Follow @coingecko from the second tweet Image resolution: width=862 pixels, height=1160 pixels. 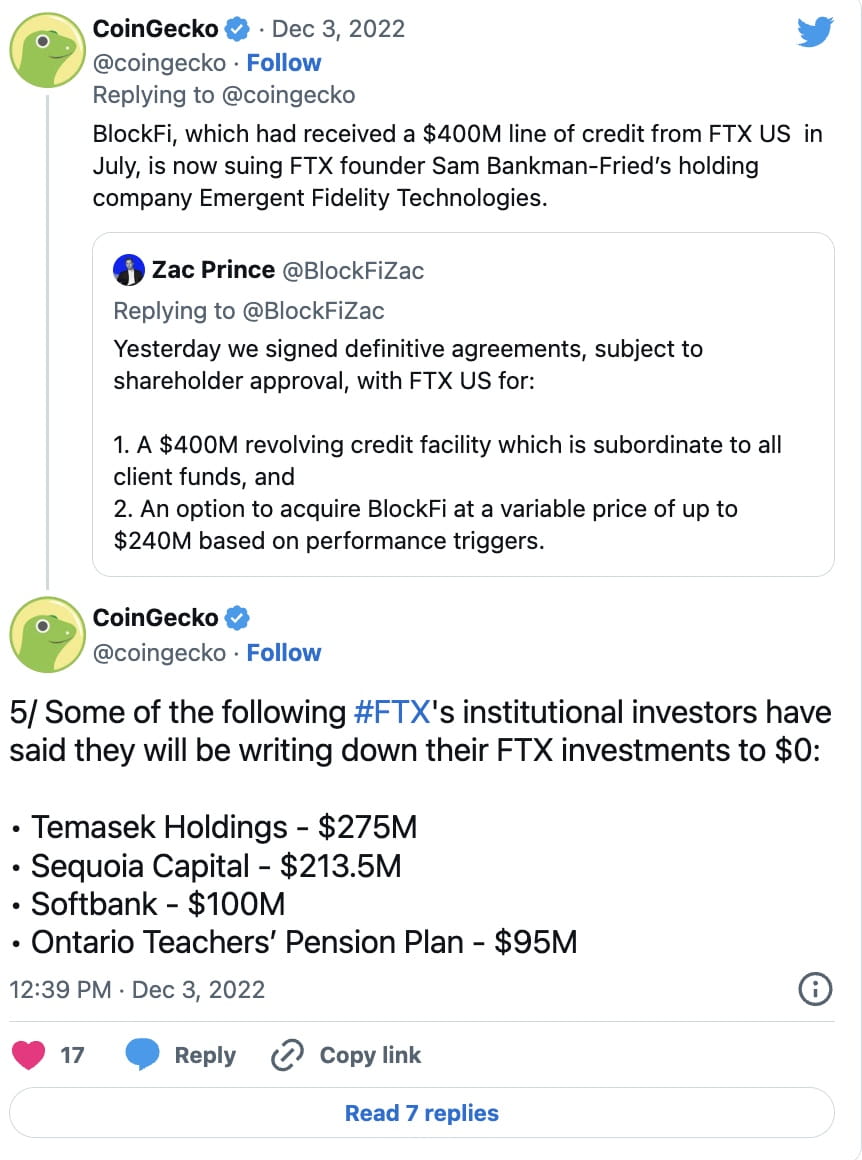(x=283, y=652)
